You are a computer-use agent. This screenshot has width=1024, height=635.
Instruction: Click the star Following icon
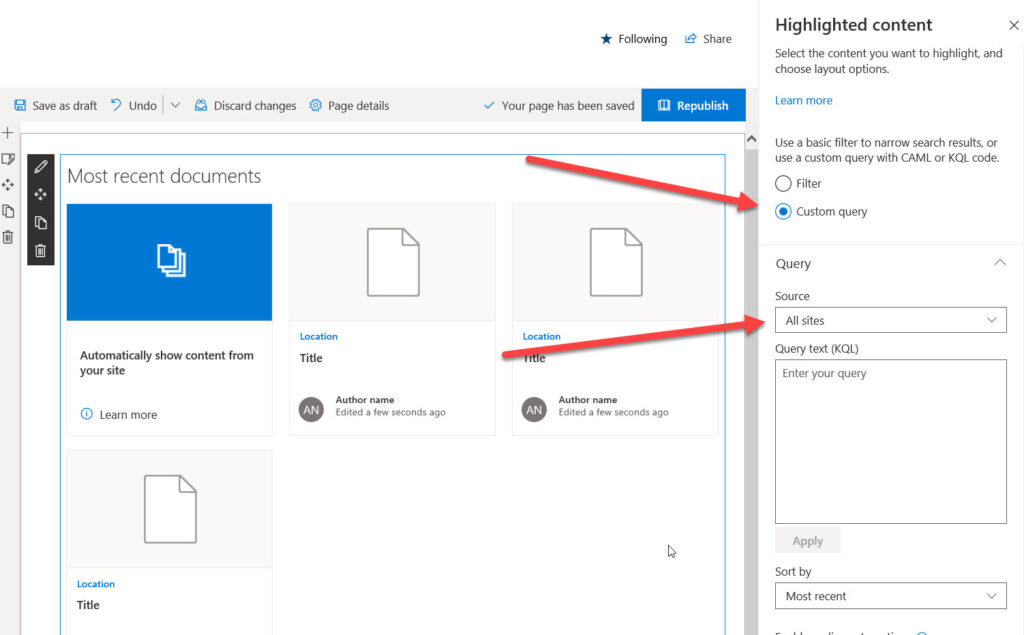[606, 39]
